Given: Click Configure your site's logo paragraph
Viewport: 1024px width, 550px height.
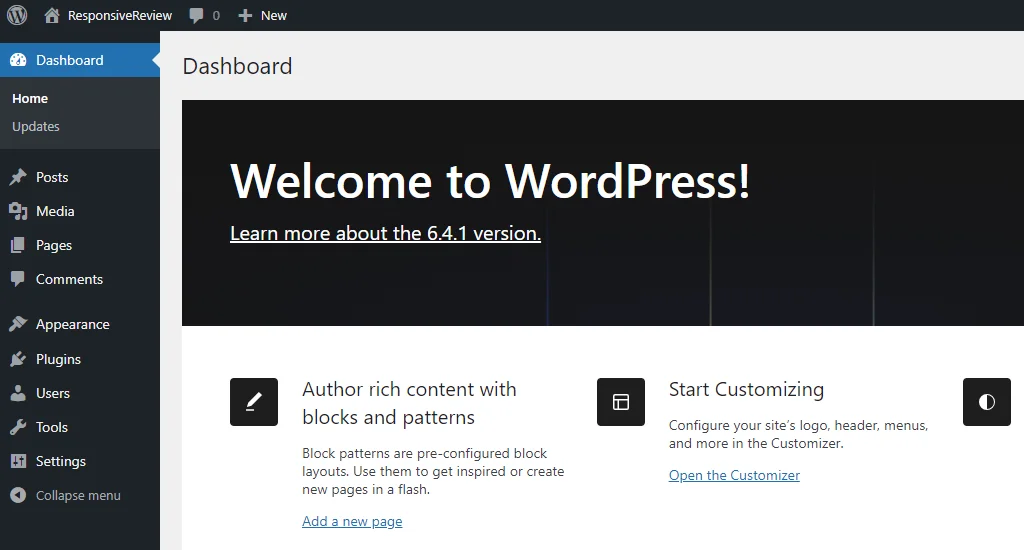Looking at the screenshot, I should pyautogui.click(x=798, y=434).
